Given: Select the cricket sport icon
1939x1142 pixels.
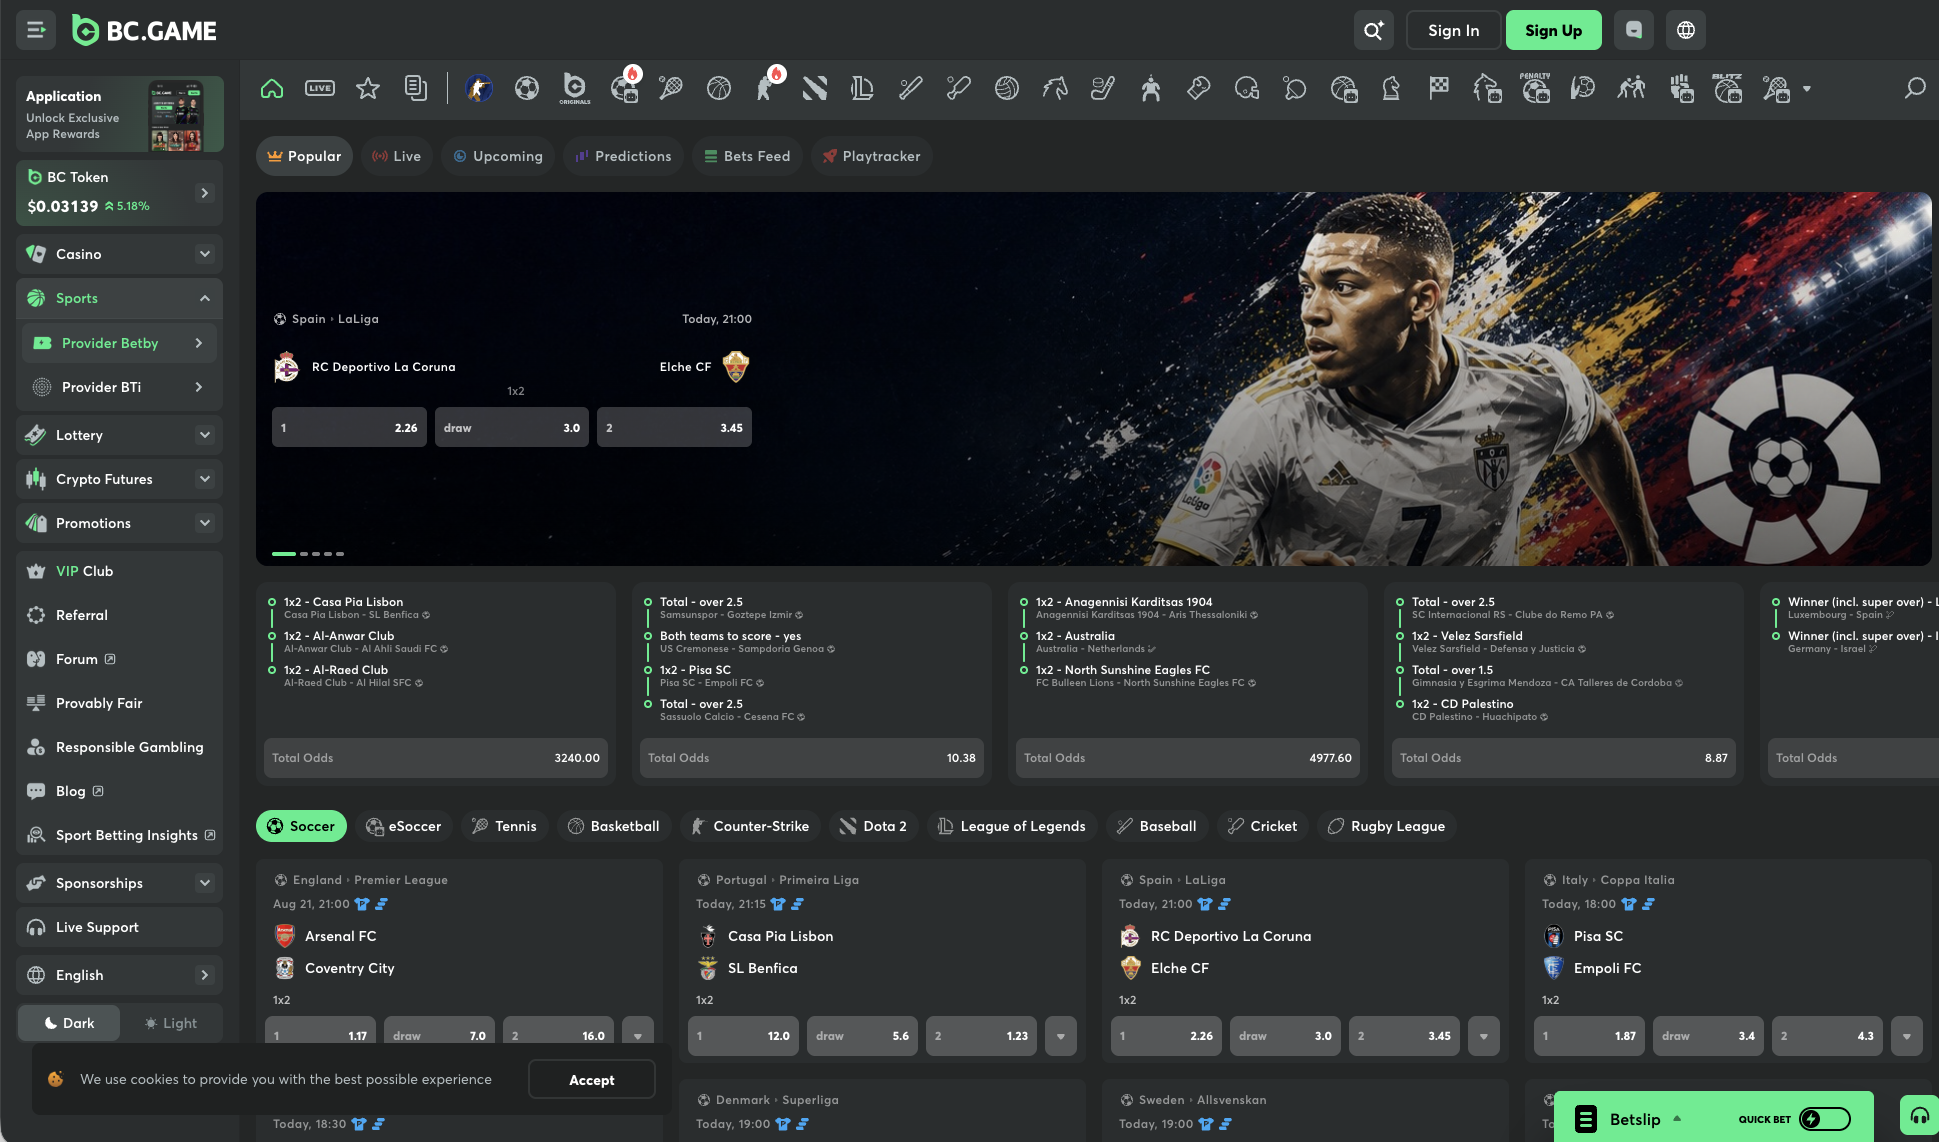Looking at the screenshot, I should pyautogui.click(x=958, y=88).
